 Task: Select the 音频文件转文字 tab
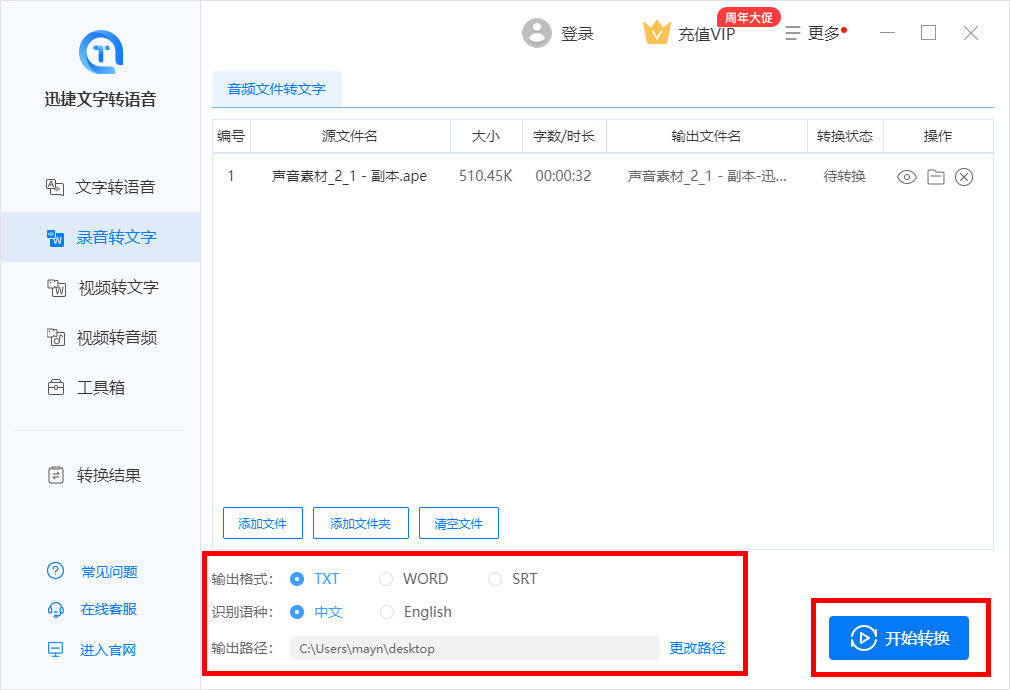(276, 89)
